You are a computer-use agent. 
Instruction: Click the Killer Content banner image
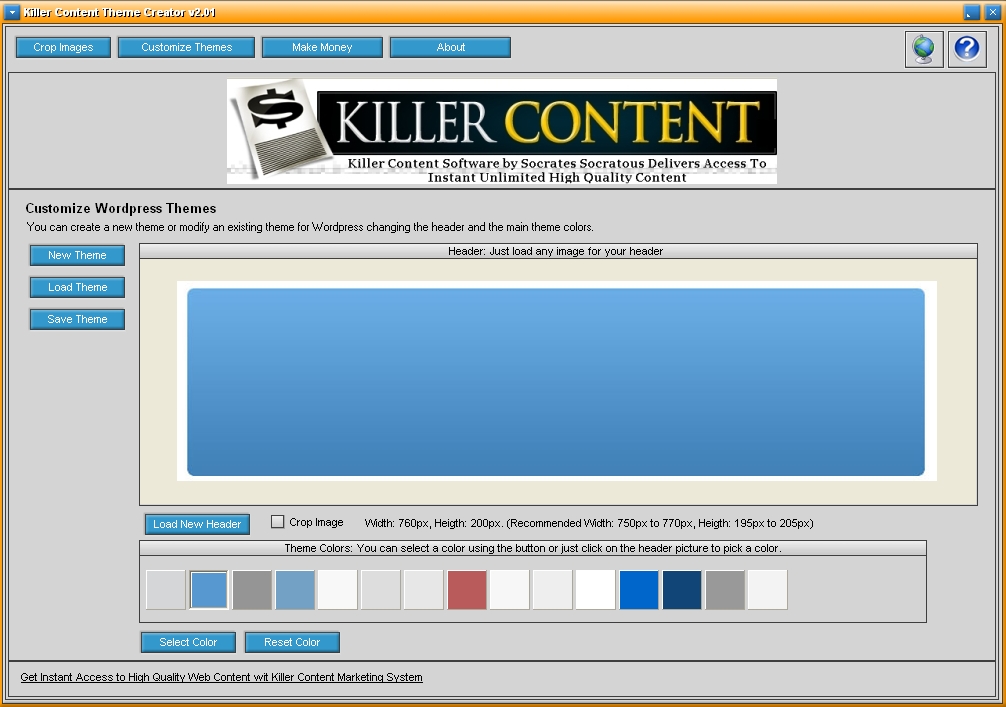click(x=502, y=132)
